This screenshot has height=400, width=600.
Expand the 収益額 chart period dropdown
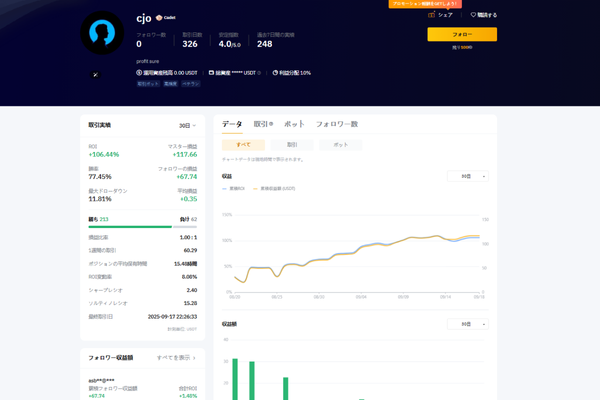click(467, 324)
